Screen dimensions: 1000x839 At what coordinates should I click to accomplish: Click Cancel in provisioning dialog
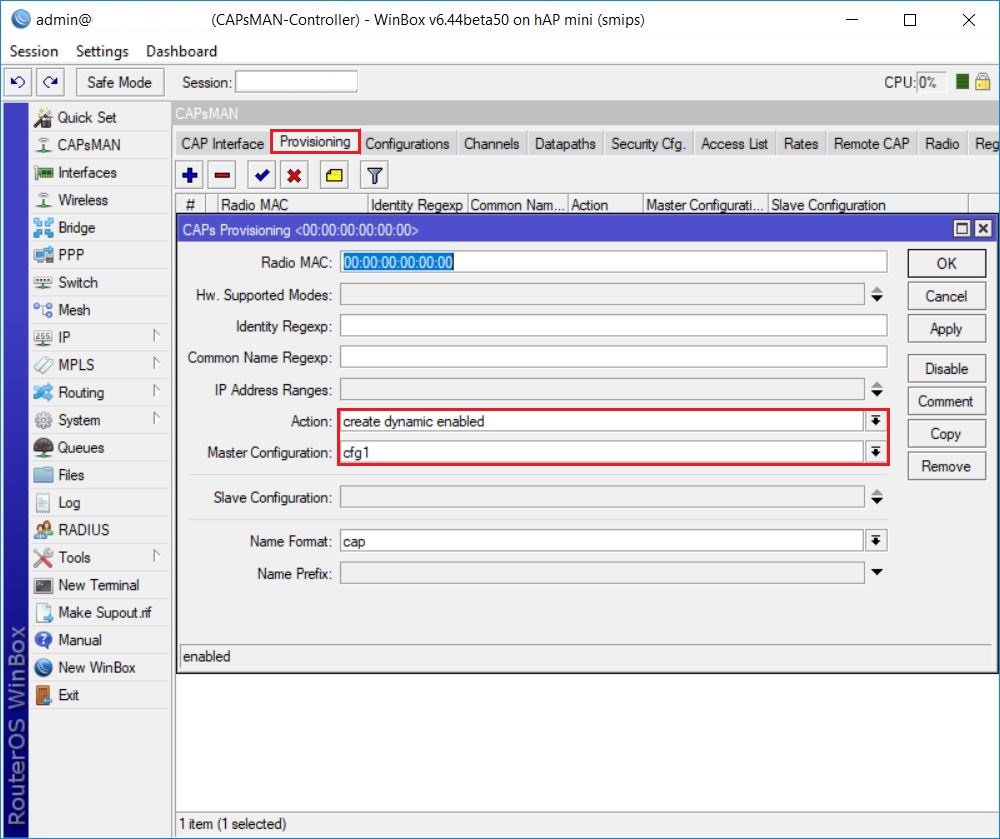pos(946,296)
